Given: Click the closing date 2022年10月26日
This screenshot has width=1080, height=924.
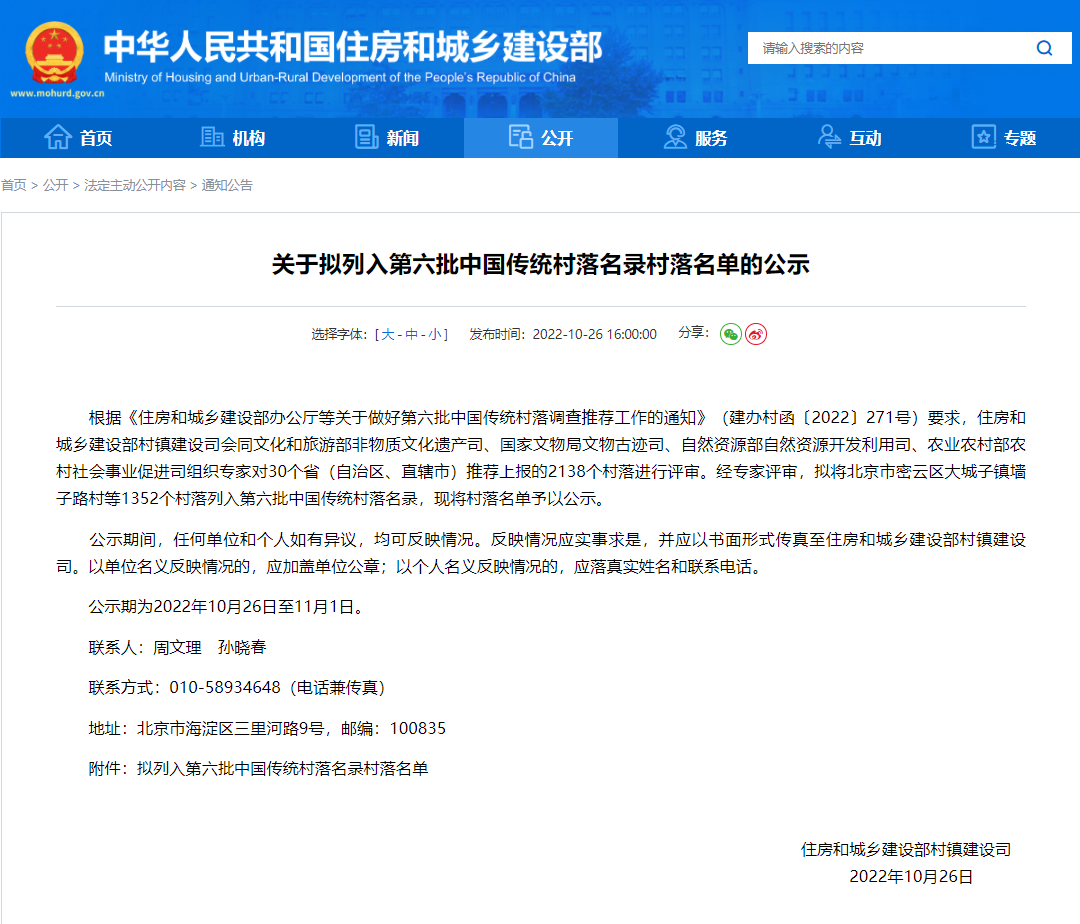Looking at the screenshot, I should coord(911,876).
